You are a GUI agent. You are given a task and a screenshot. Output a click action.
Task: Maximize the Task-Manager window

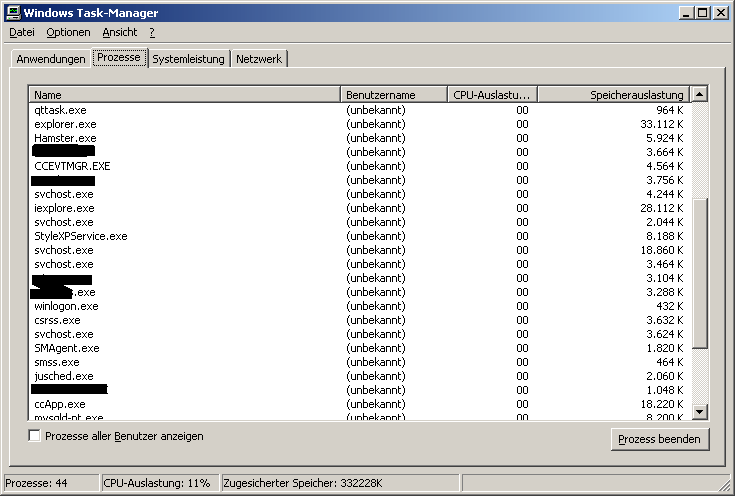point(703,12)
